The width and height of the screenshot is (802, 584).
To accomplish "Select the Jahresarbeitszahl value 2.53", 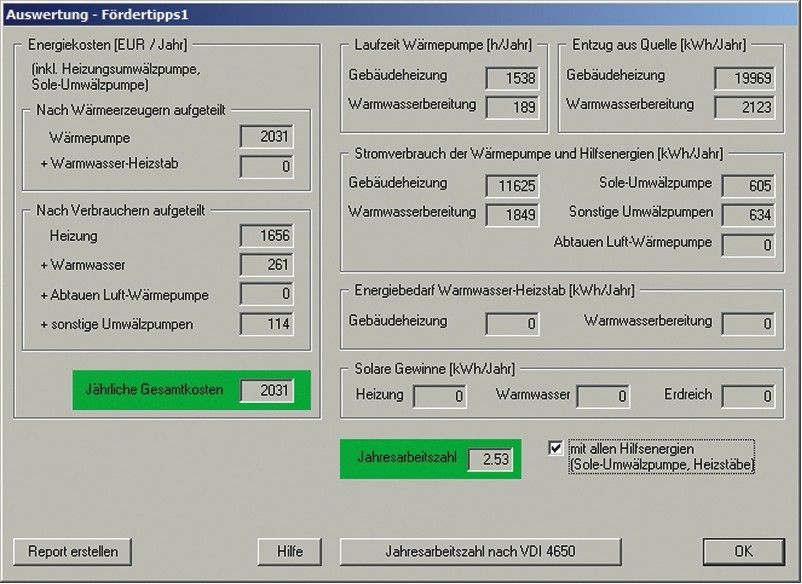I will [x=490, y=459].
